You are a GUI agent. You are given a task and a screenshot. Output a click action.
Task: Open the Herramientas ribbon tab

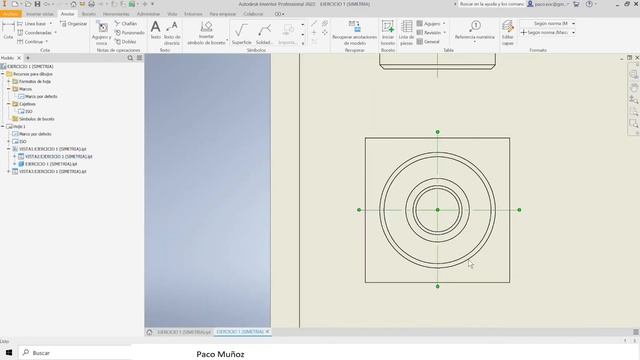[116, 14]
